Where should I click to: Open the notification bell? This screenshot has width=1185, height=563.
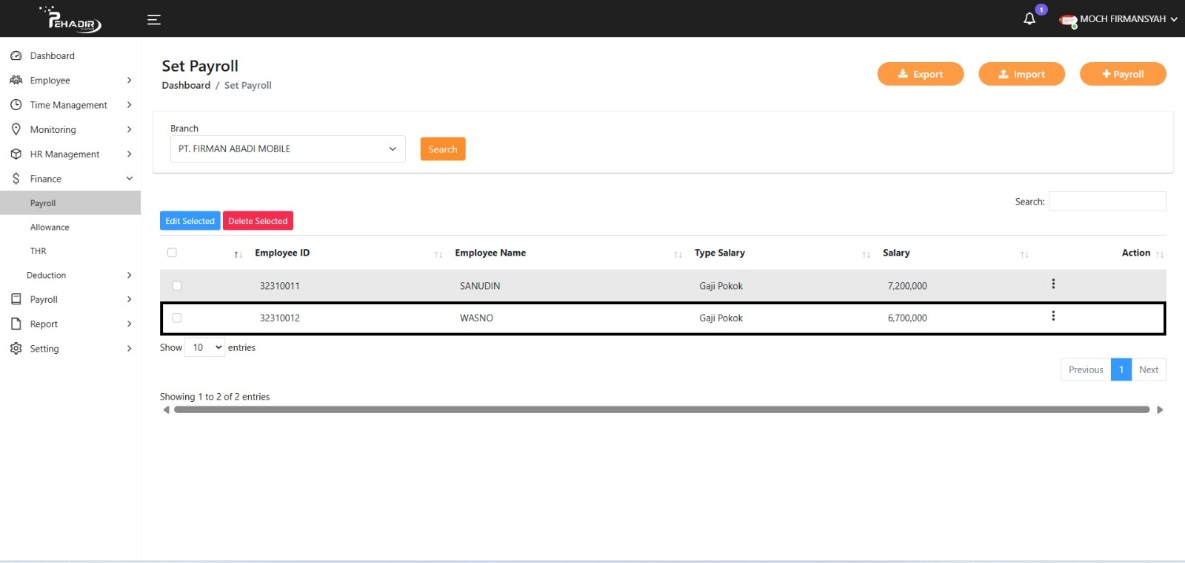point(1030,19)
